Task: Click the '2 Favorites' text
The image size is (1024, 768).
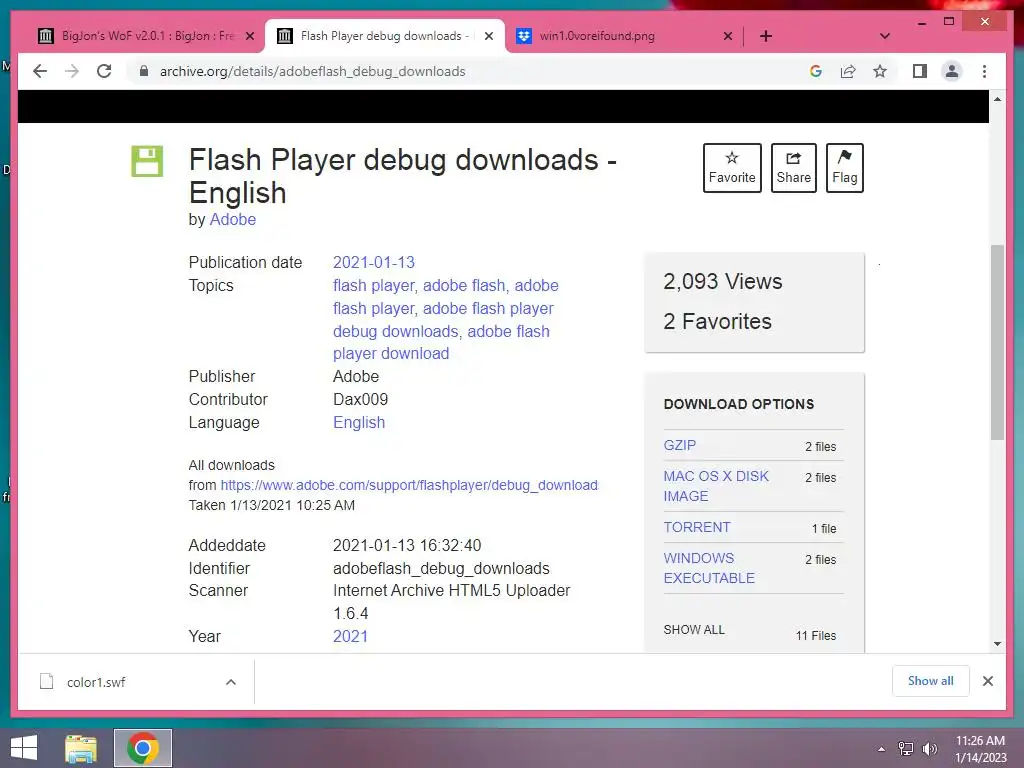Action: pos(717,321)
